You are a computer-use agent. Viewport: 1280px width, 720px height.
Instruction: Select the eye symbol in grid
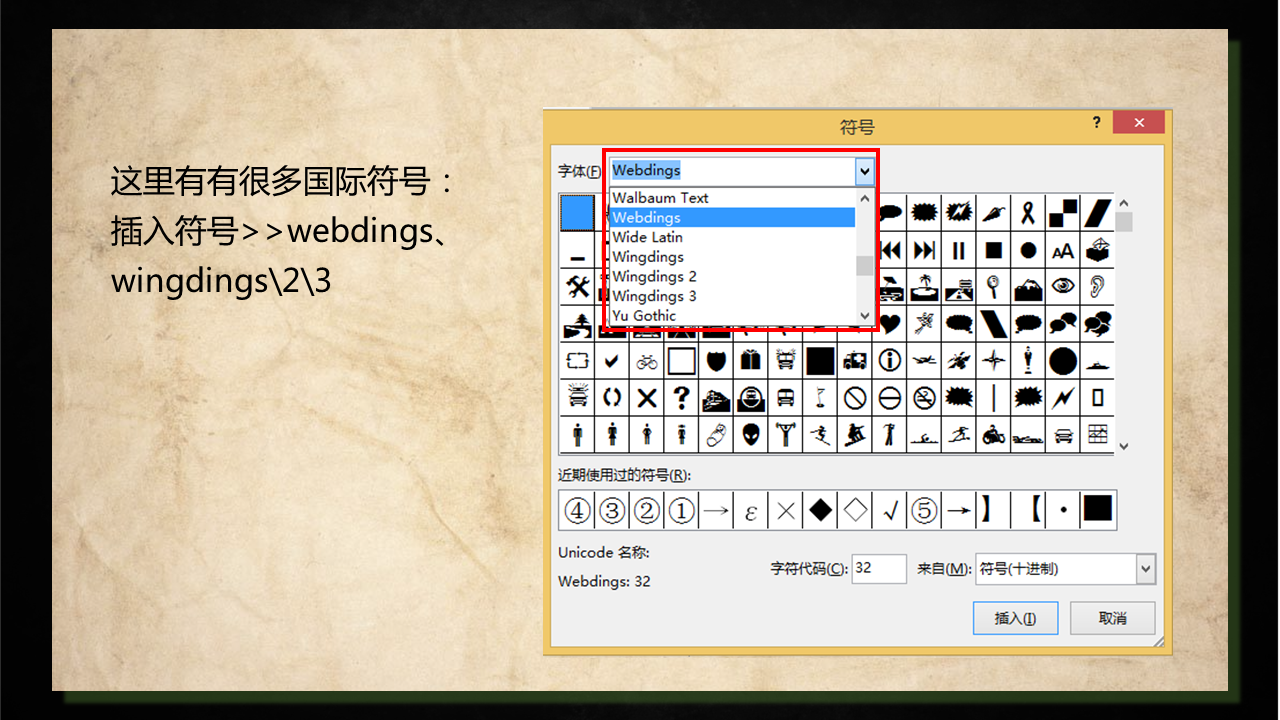[1063, 287]
